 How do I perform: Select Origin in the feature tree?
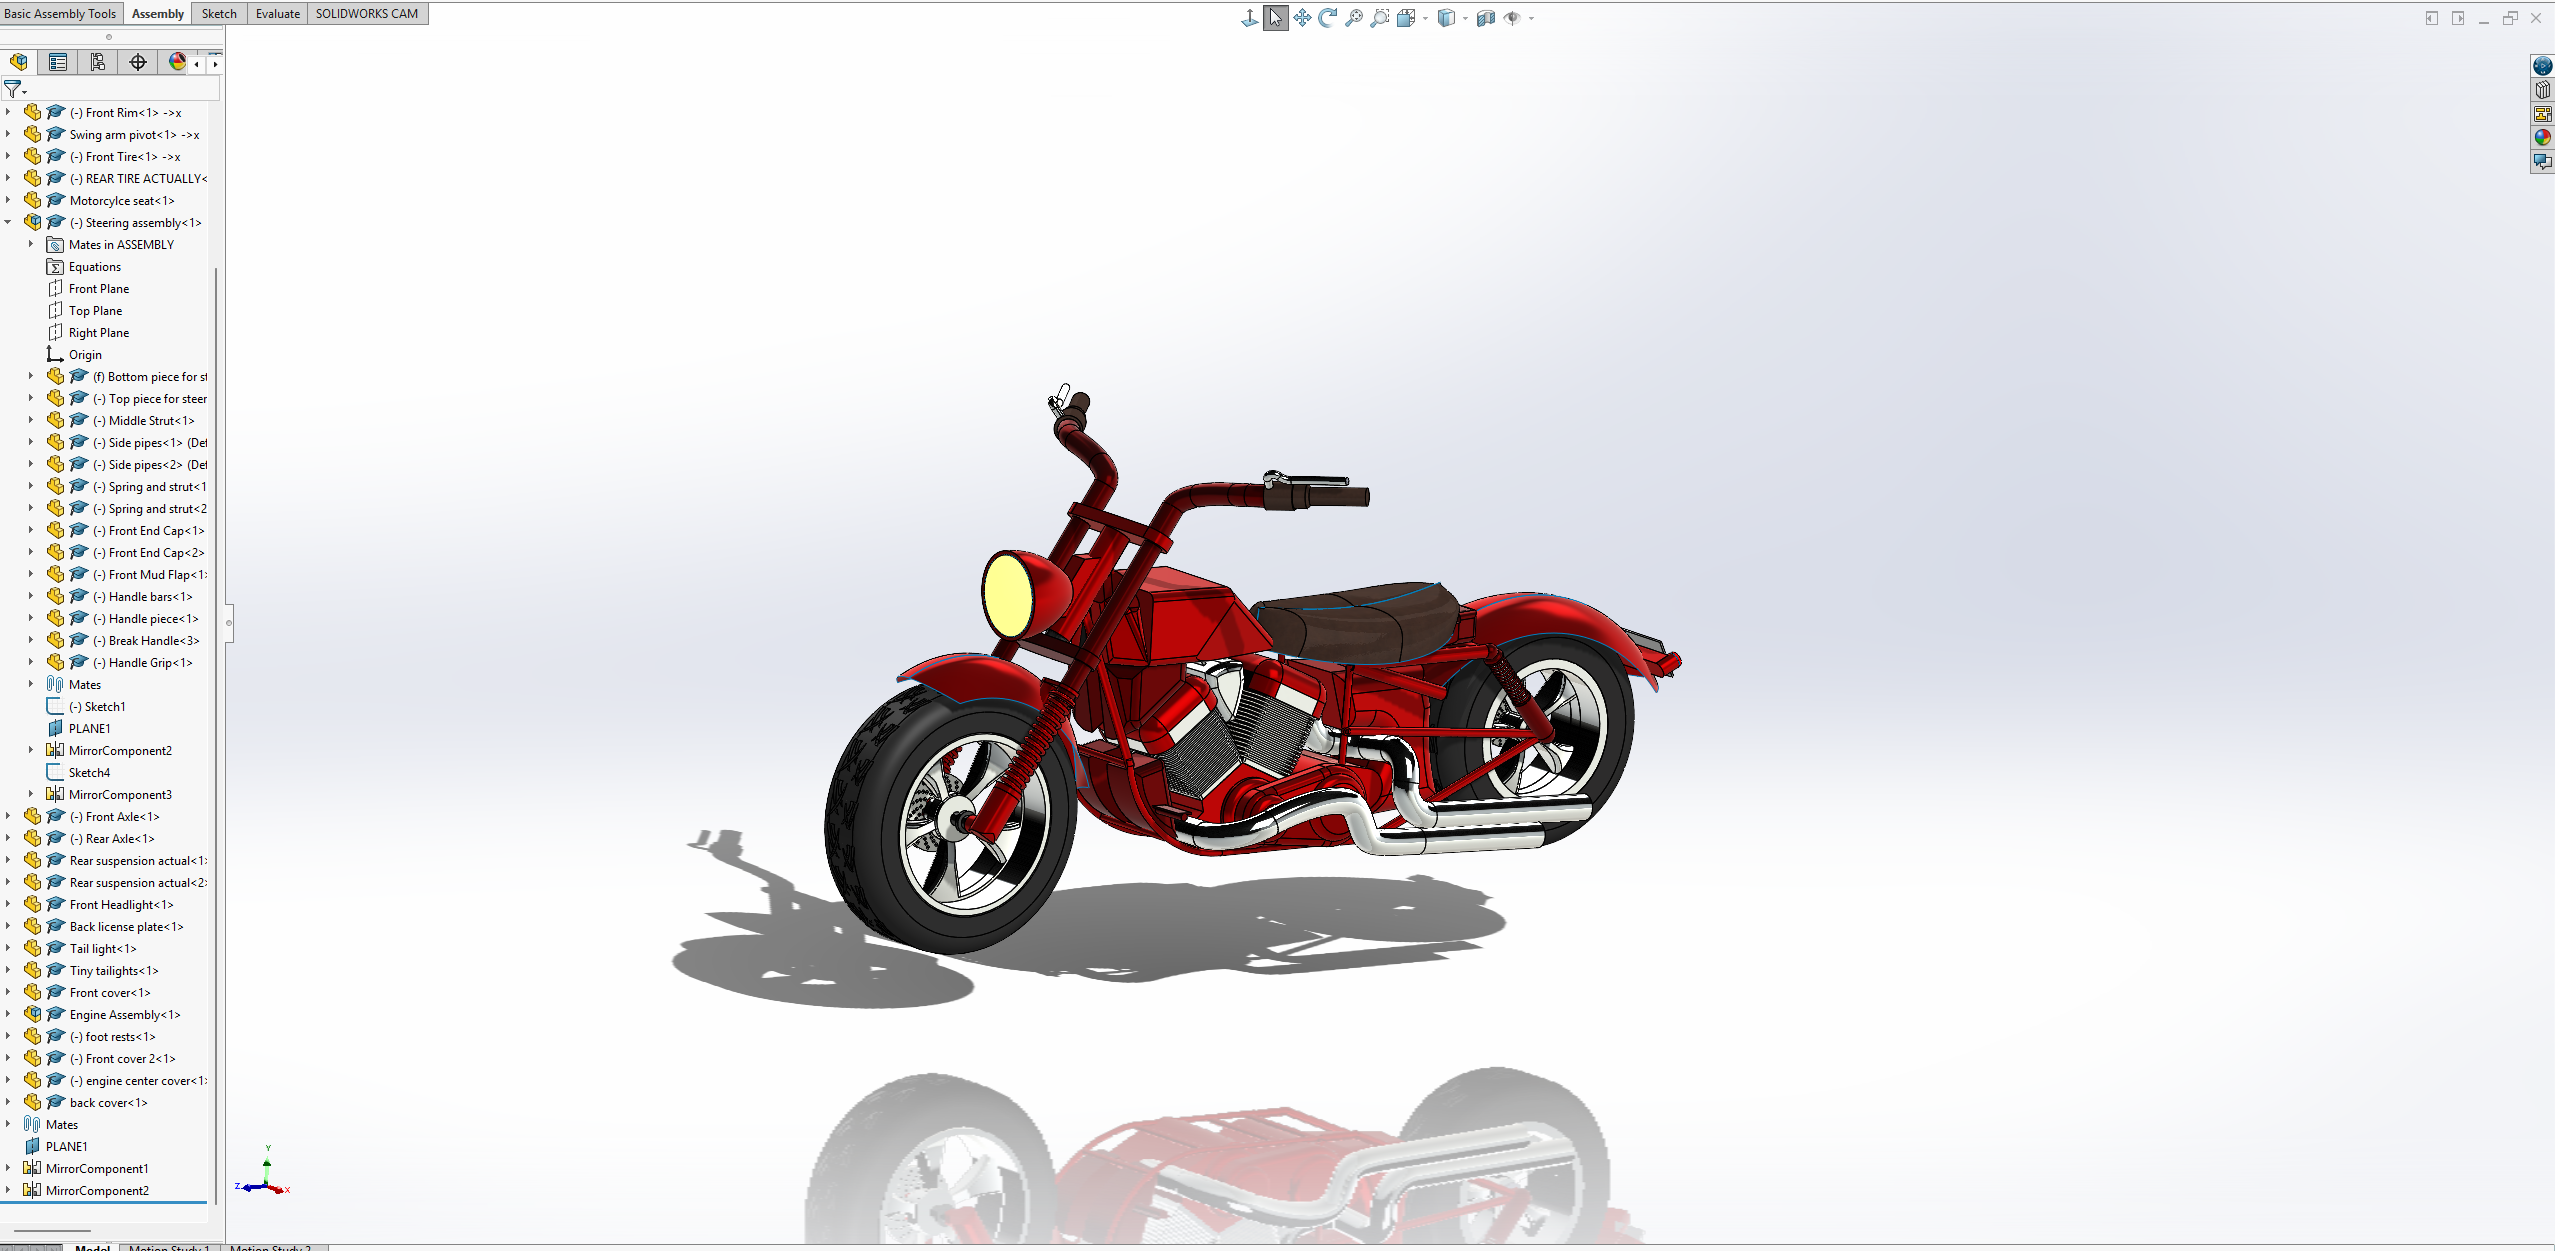click(x=84, y=355)
